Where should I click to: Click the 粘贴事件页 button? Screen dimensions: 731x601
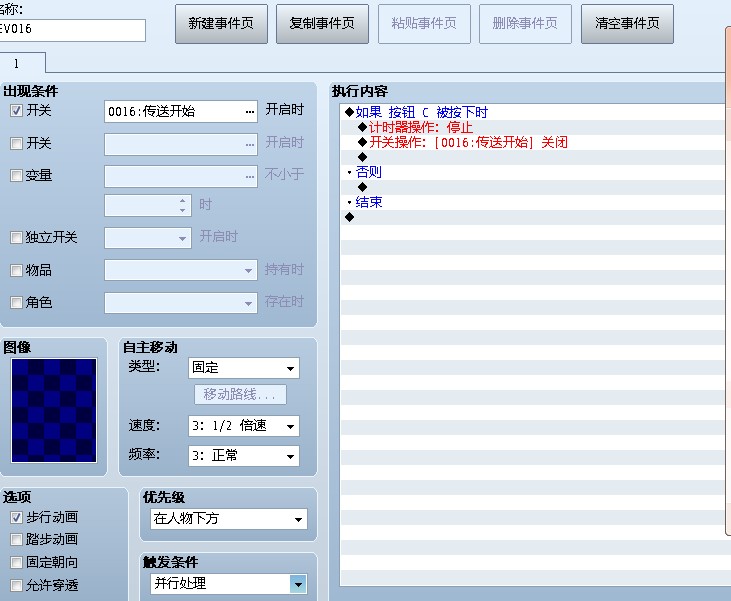(424, 24)
